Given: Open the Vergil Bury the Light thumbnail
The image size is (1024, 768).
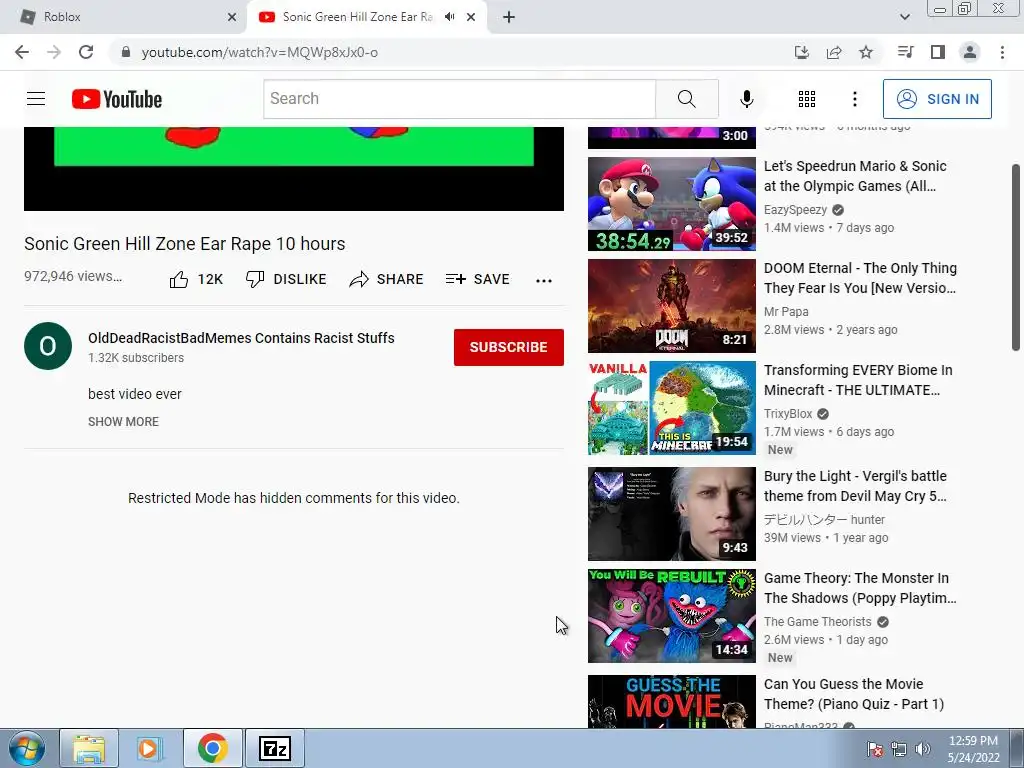Looking at the screenshot, I should [671, 513].
